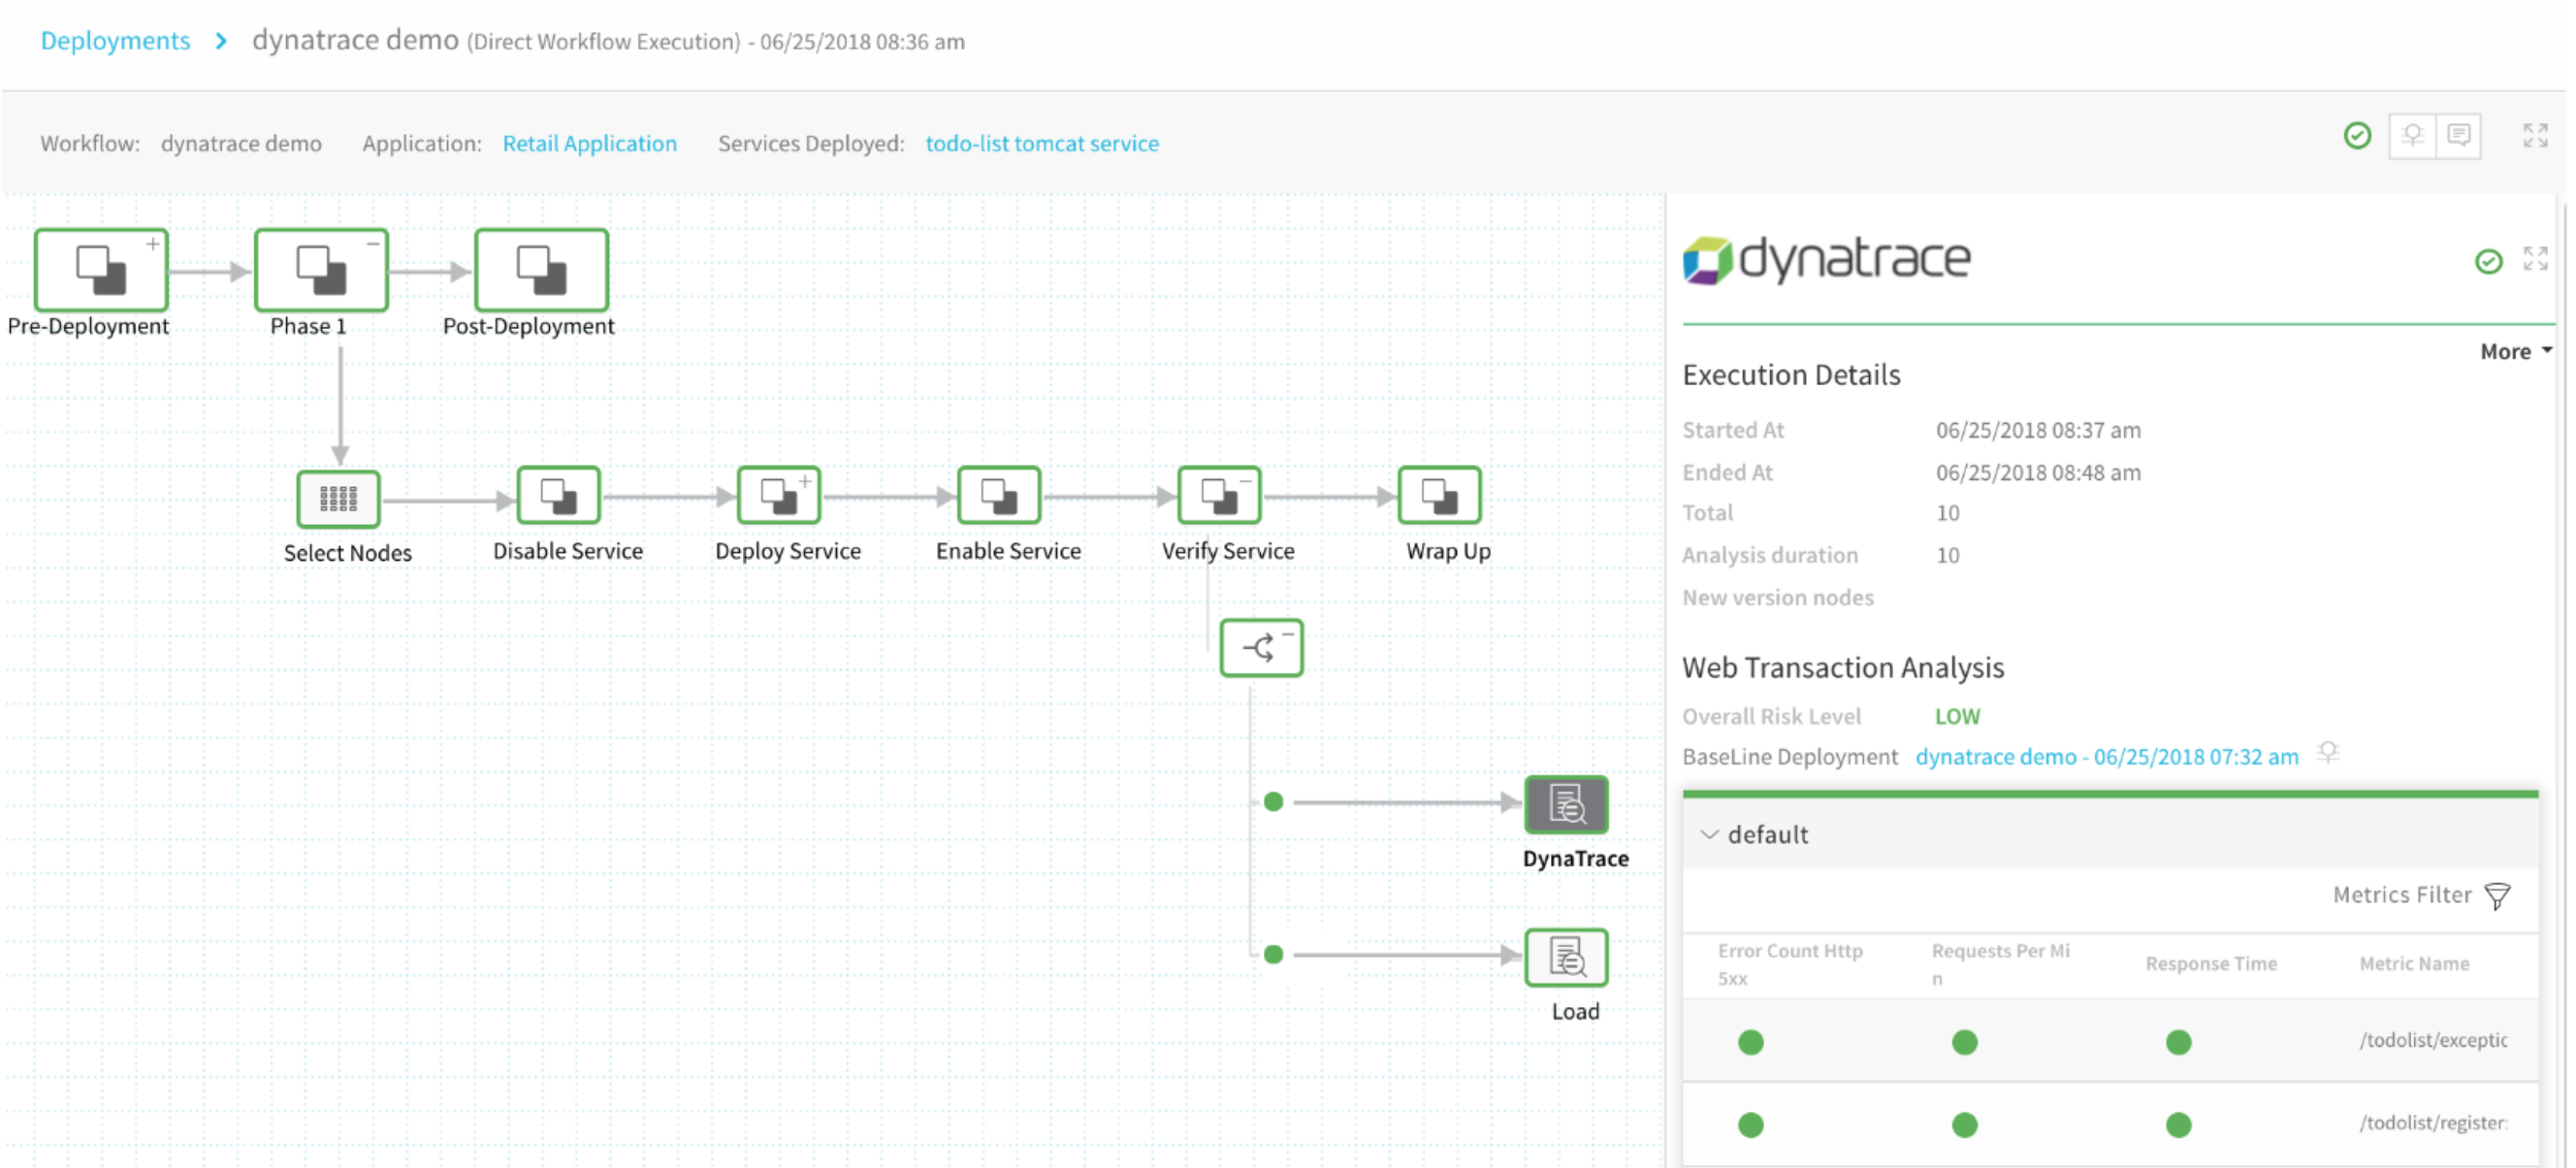Collapse the fork node with its minus sign
The width and height of the screenshot is (2576, 1168).
click(x=1288, y=634)
